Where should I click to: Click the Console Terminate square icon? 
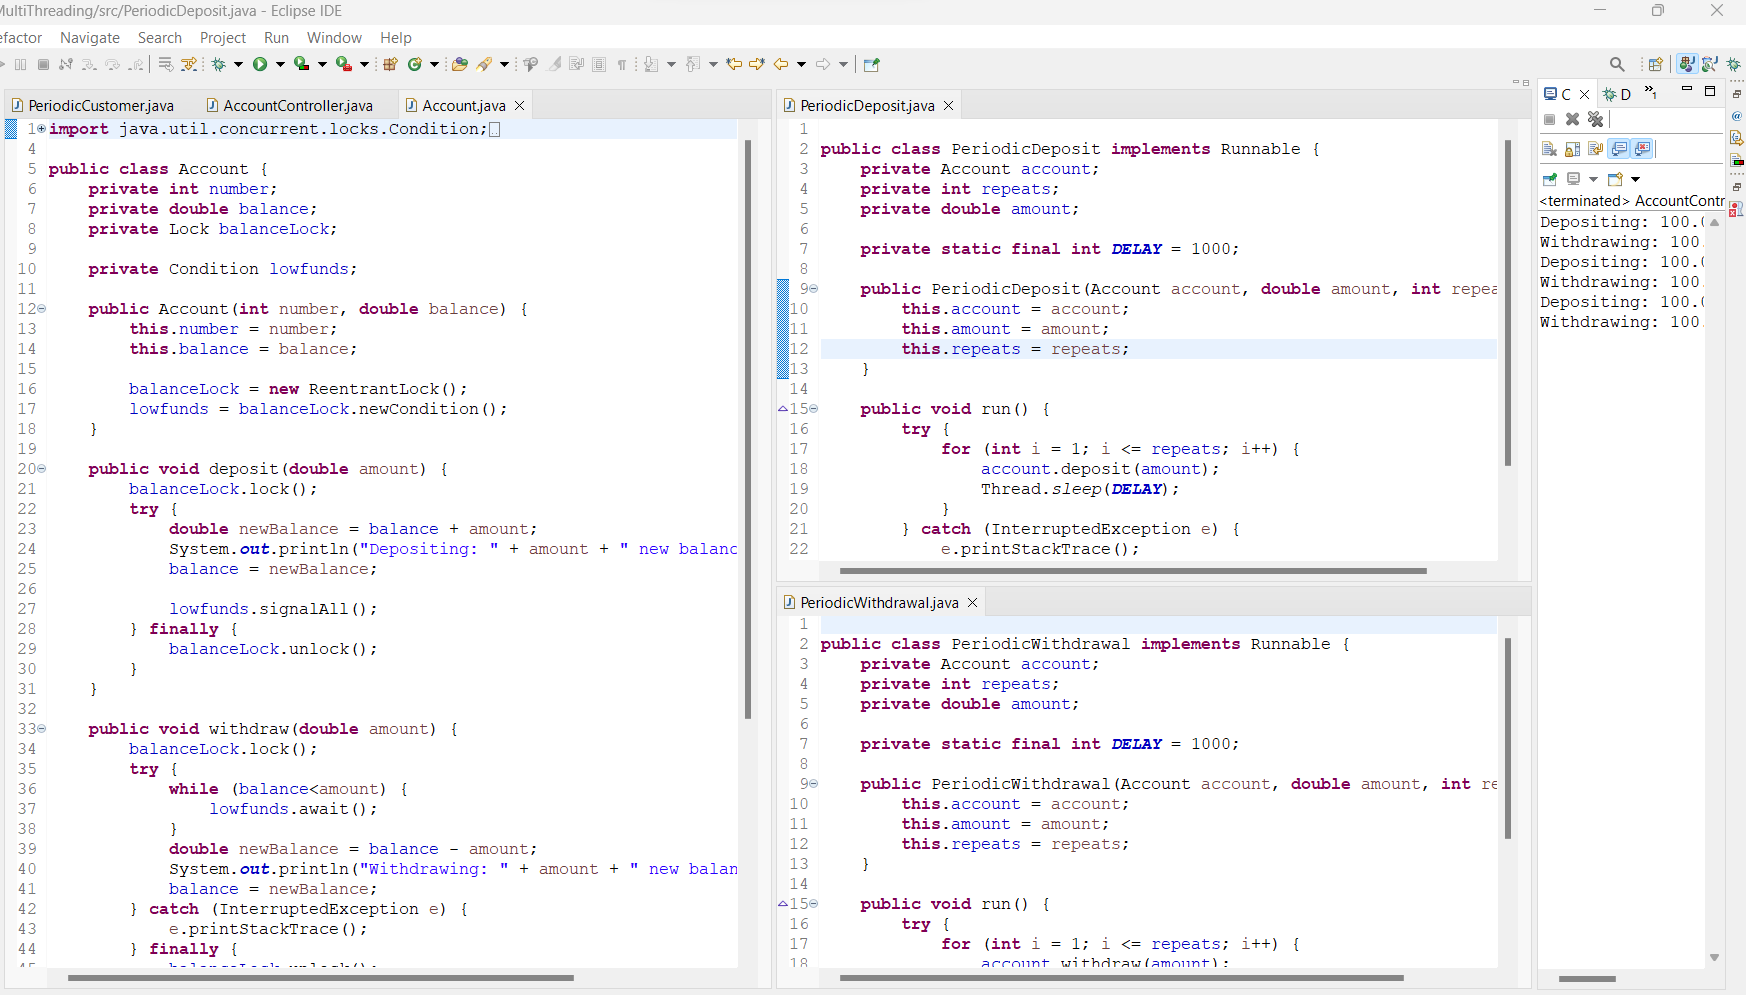[x=1549, y=119]
